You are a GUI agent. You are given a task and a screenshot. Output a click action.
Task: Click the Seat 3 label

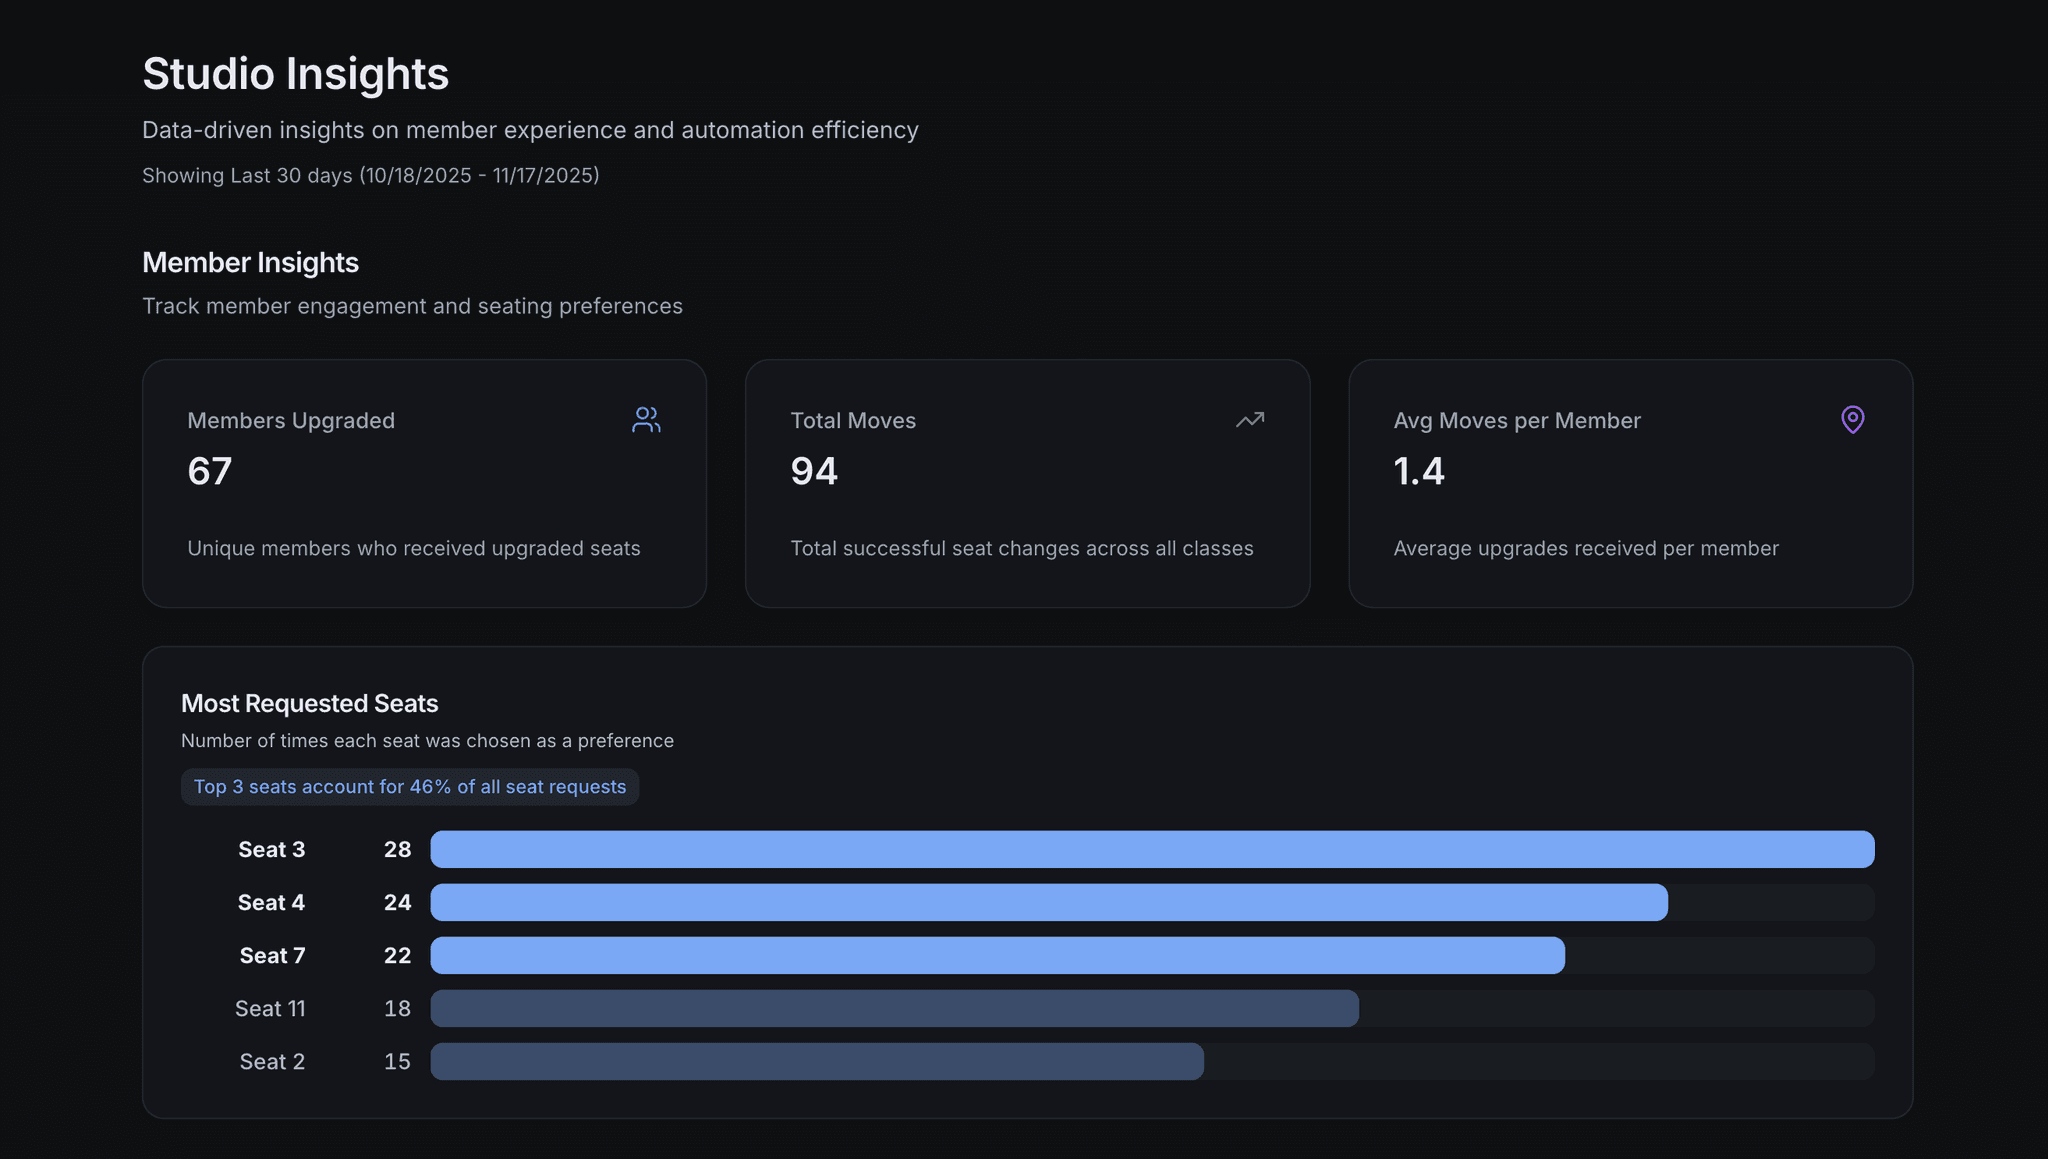[271, 849]
